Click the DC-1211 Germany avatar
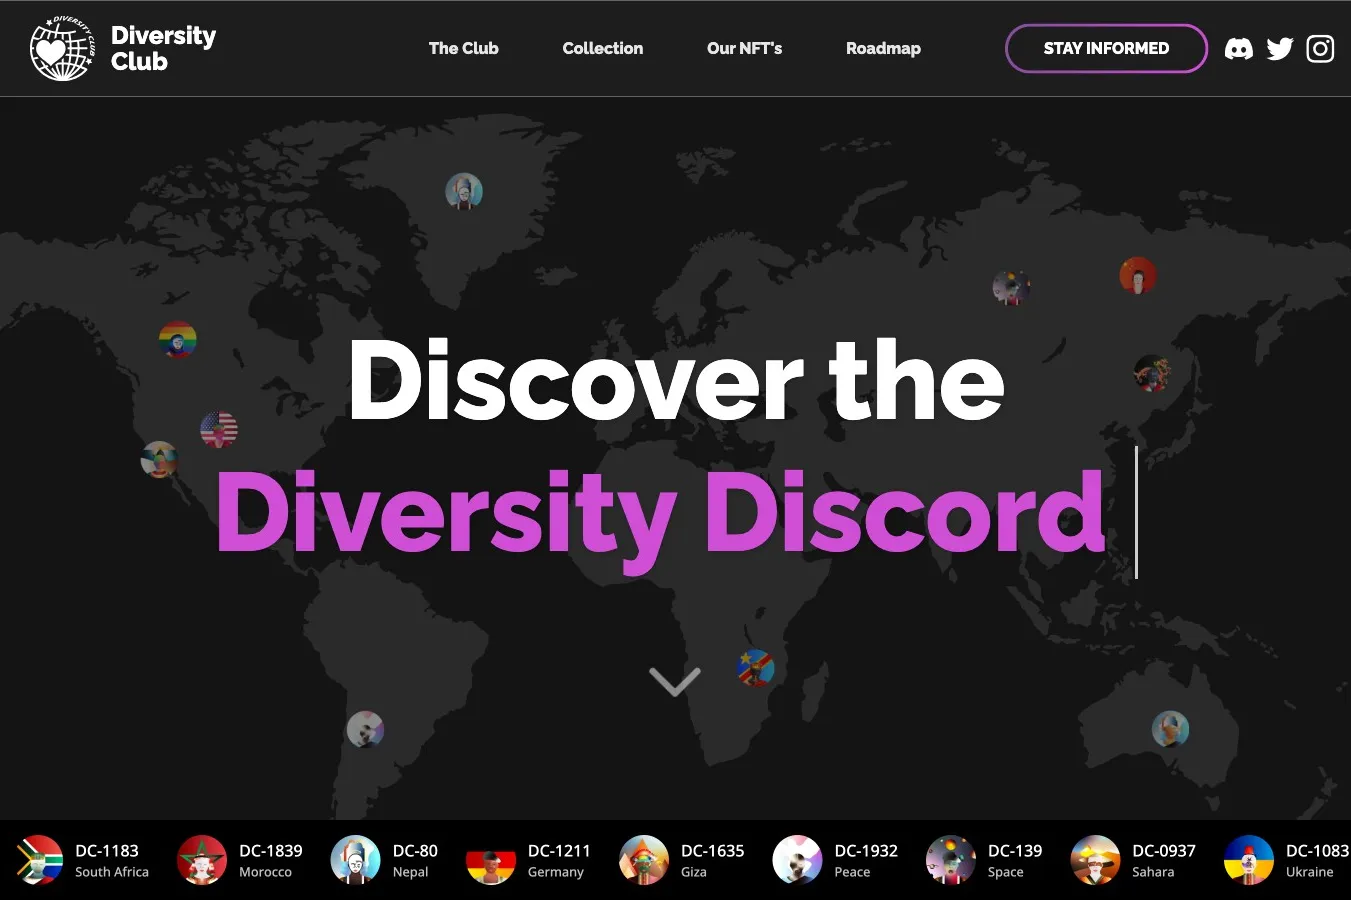This screenshot has height=900, width=1351. click(x=491, y=860)
